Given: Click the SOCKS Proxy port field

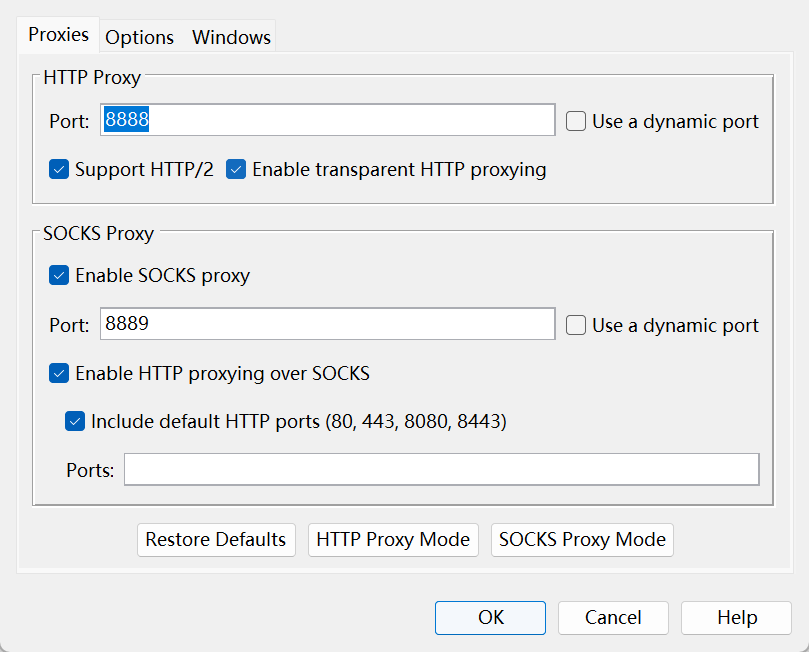Looking at the screenshot, I should (x=328, y=323).
